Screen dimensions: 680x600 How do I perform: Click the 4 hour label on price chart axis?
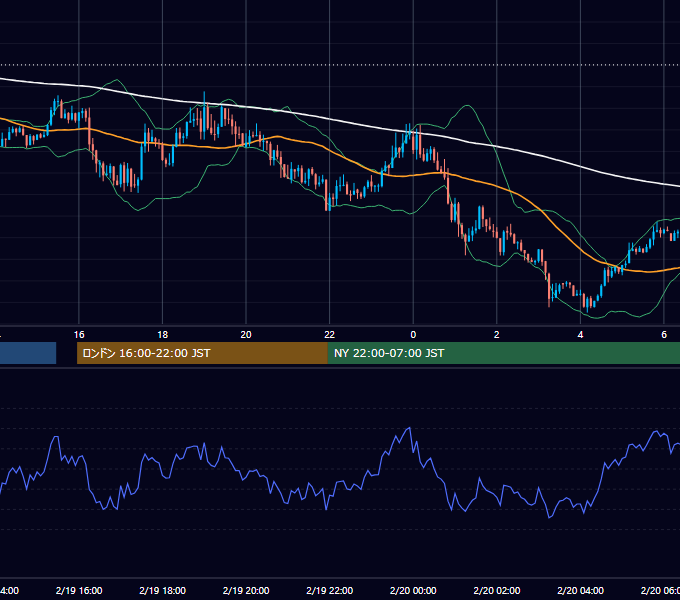click(580, 335)
